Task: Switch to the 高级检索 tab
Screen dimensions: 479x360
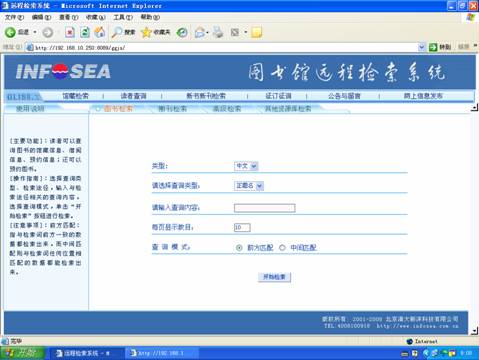Action: click(x=227, y=109)
